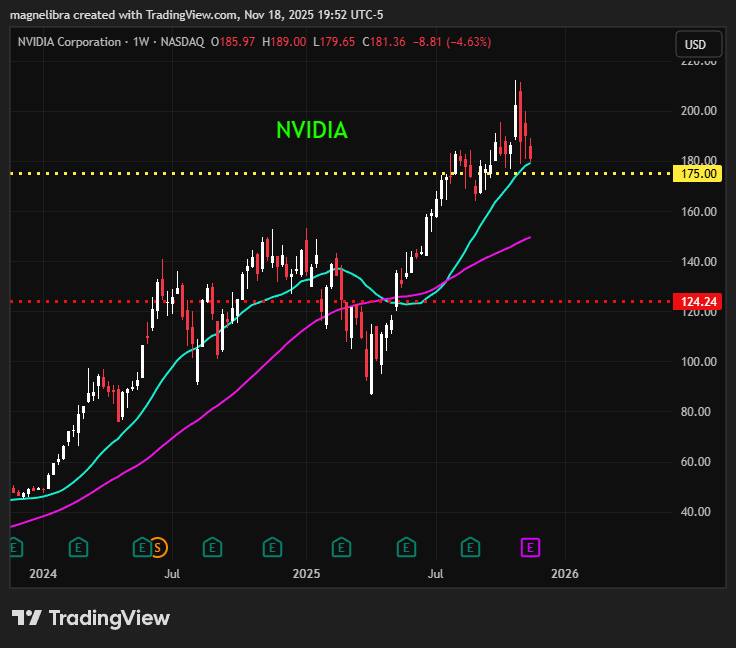Click the chart header text starting with magnelibra
736x648 pixels.
197,15
